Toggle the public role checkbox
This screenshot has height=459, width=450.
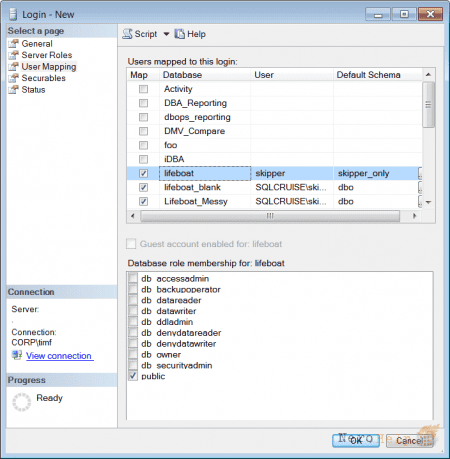point(133,376)
